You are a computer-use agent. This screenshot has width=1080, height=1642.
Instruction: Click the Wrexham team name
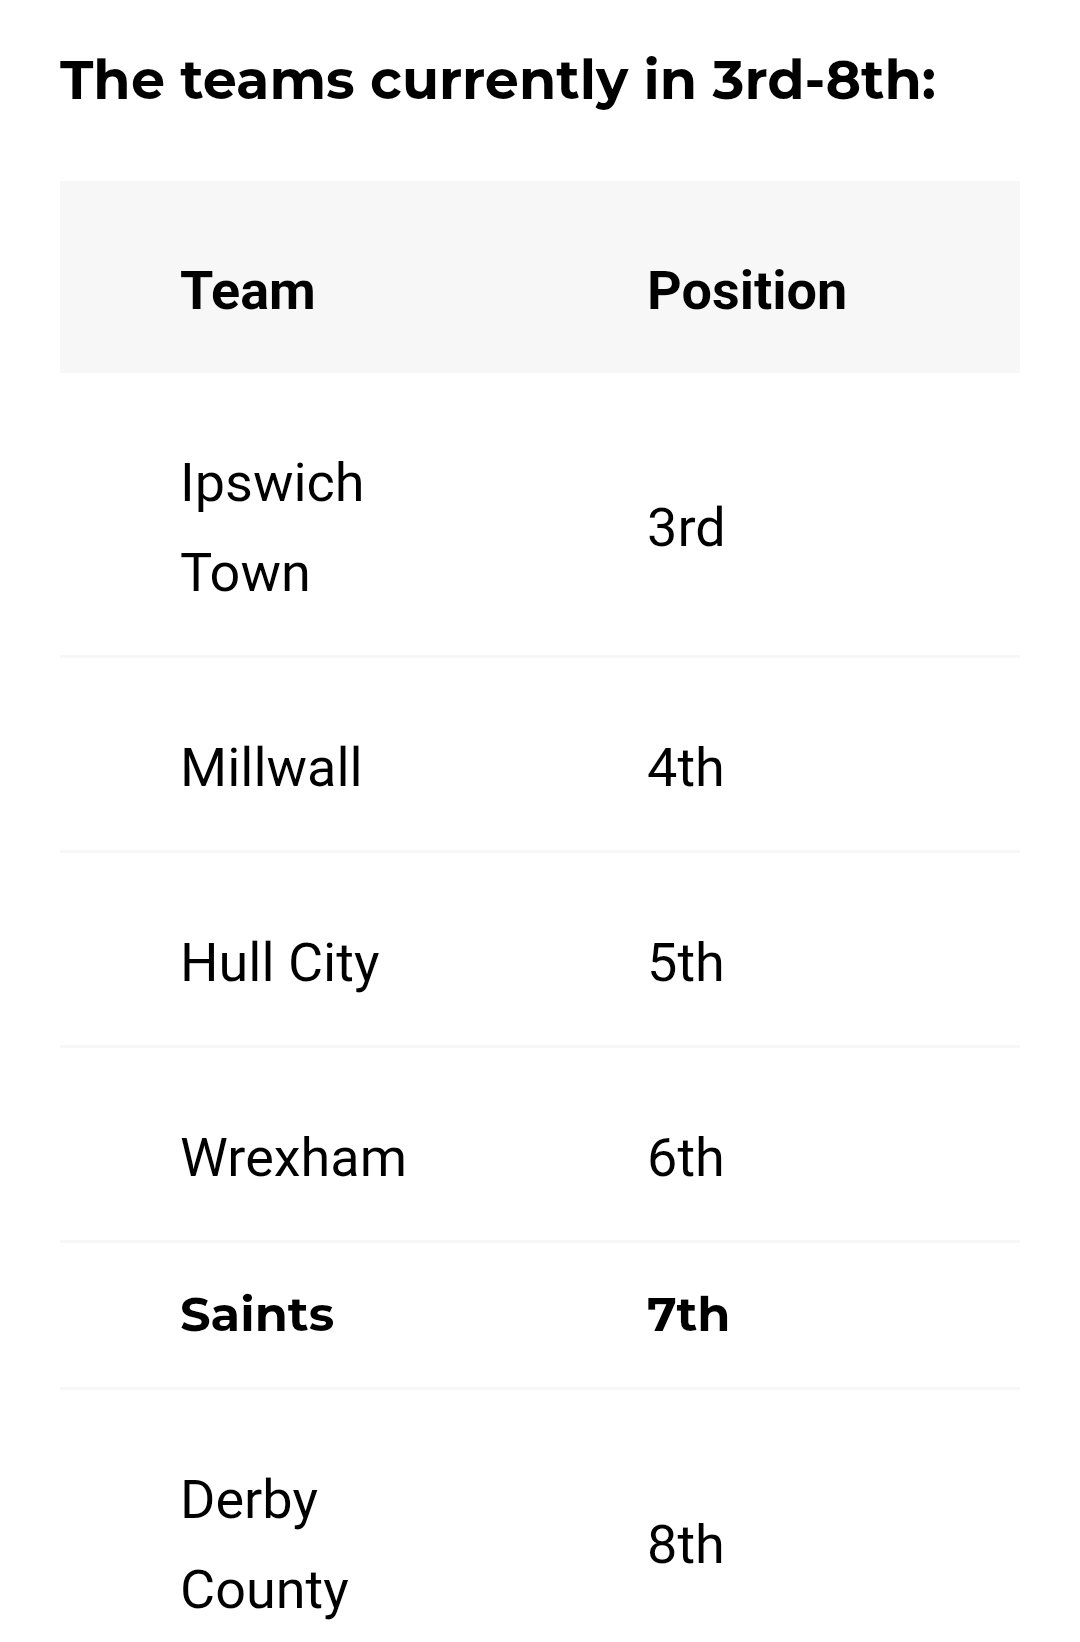coord(293,1158)
